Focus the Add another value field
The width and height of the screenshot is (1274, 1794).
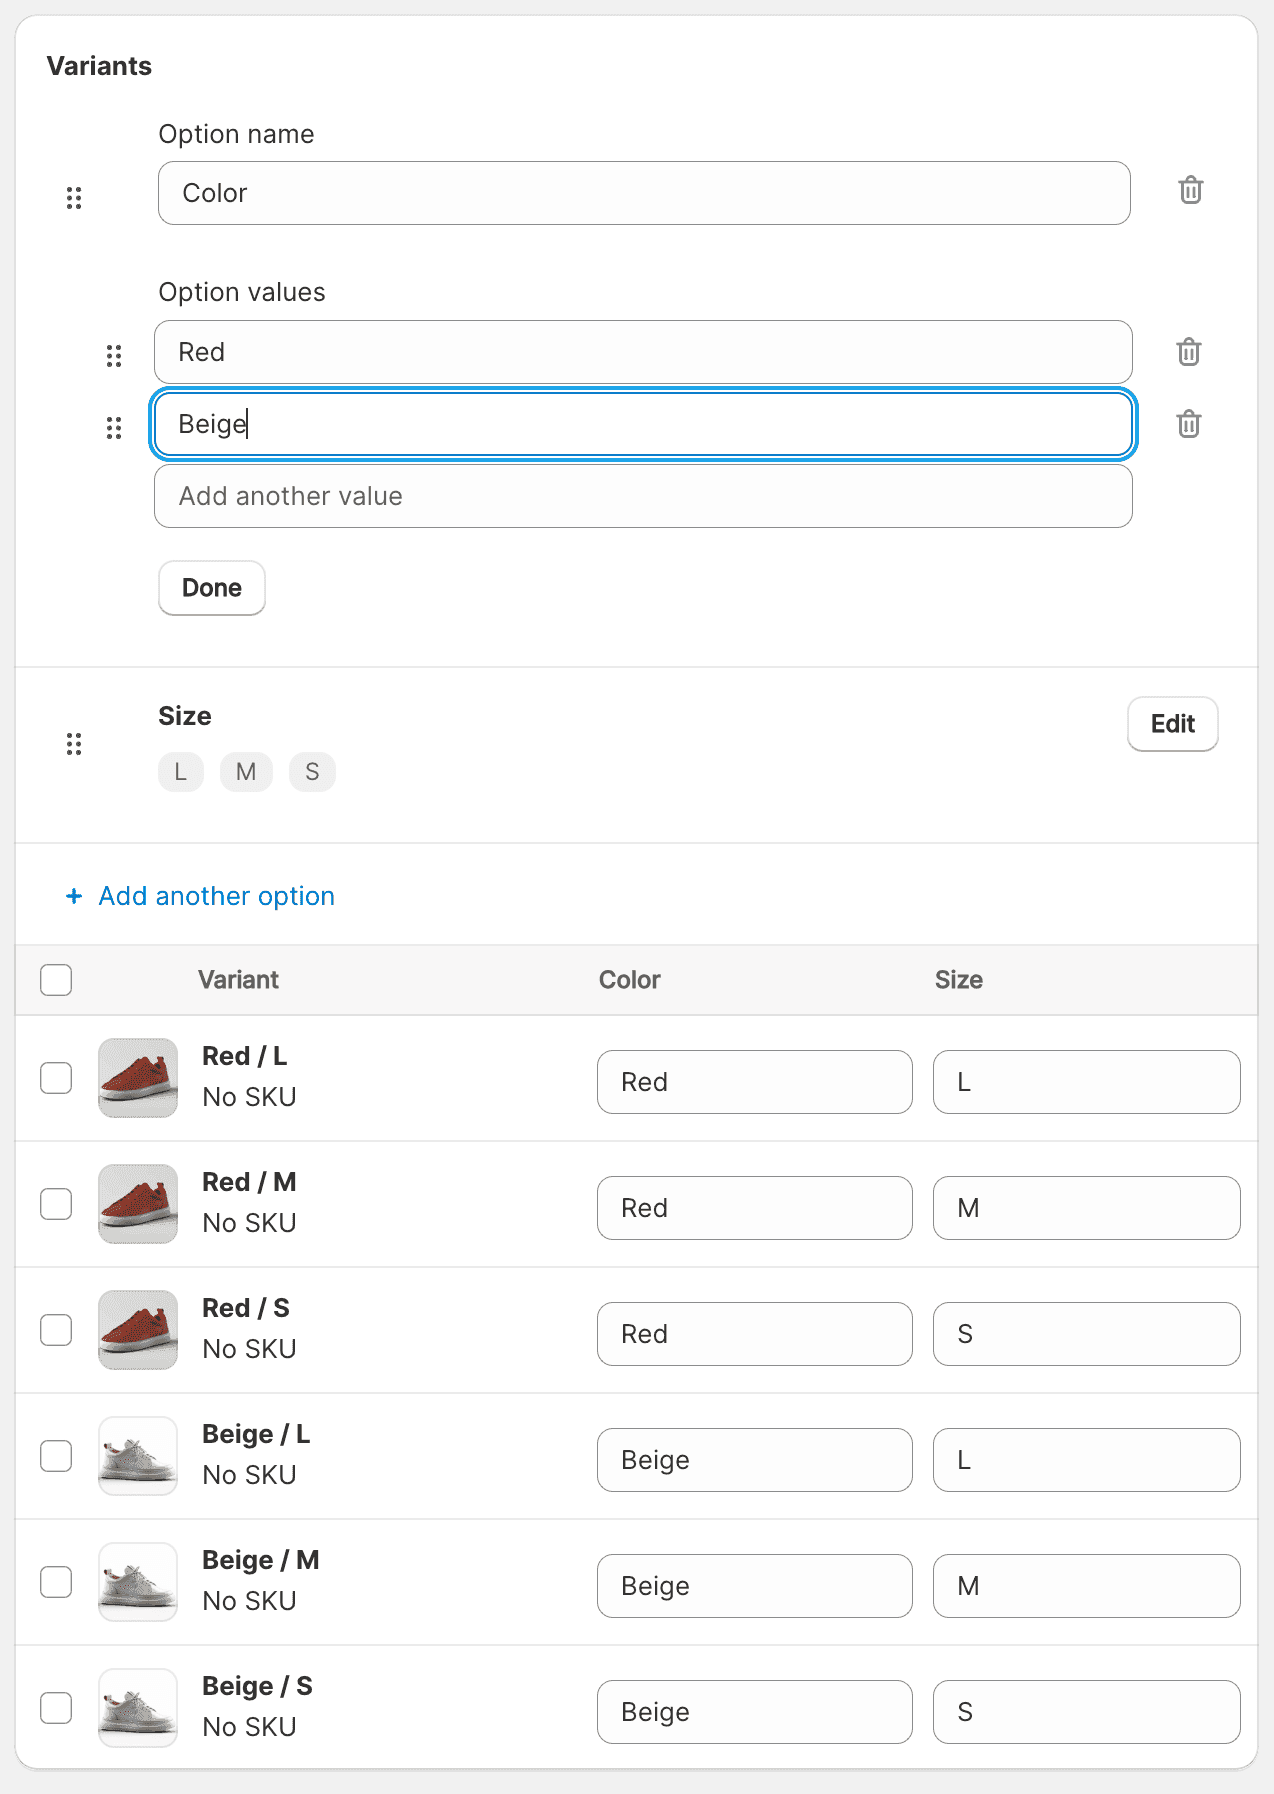click(643, 496)
